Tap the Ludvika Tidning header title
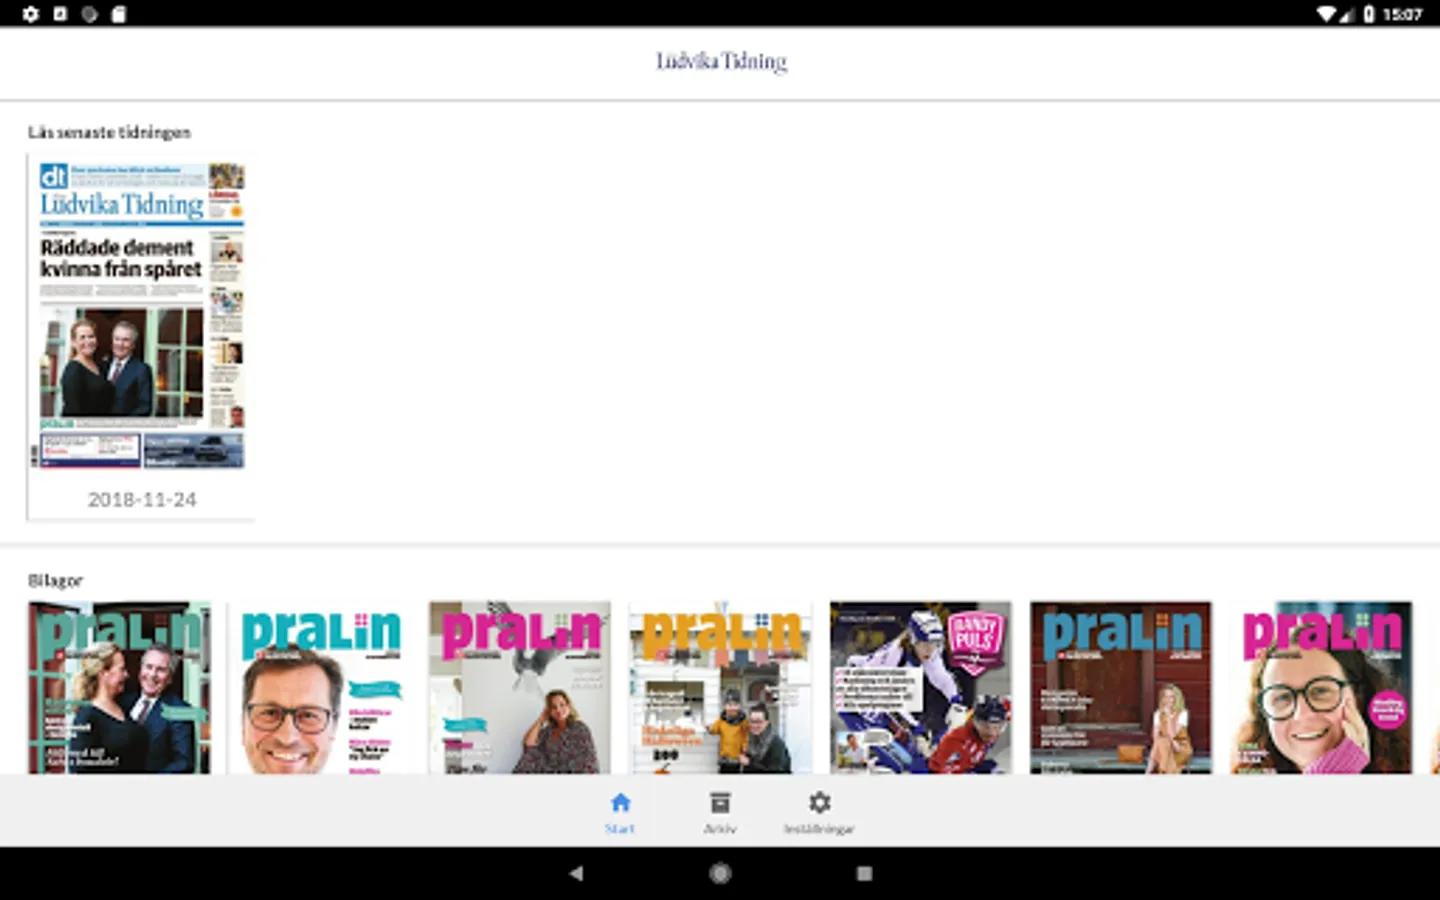Screen dimensions: 1440x900 coord(721,61)
